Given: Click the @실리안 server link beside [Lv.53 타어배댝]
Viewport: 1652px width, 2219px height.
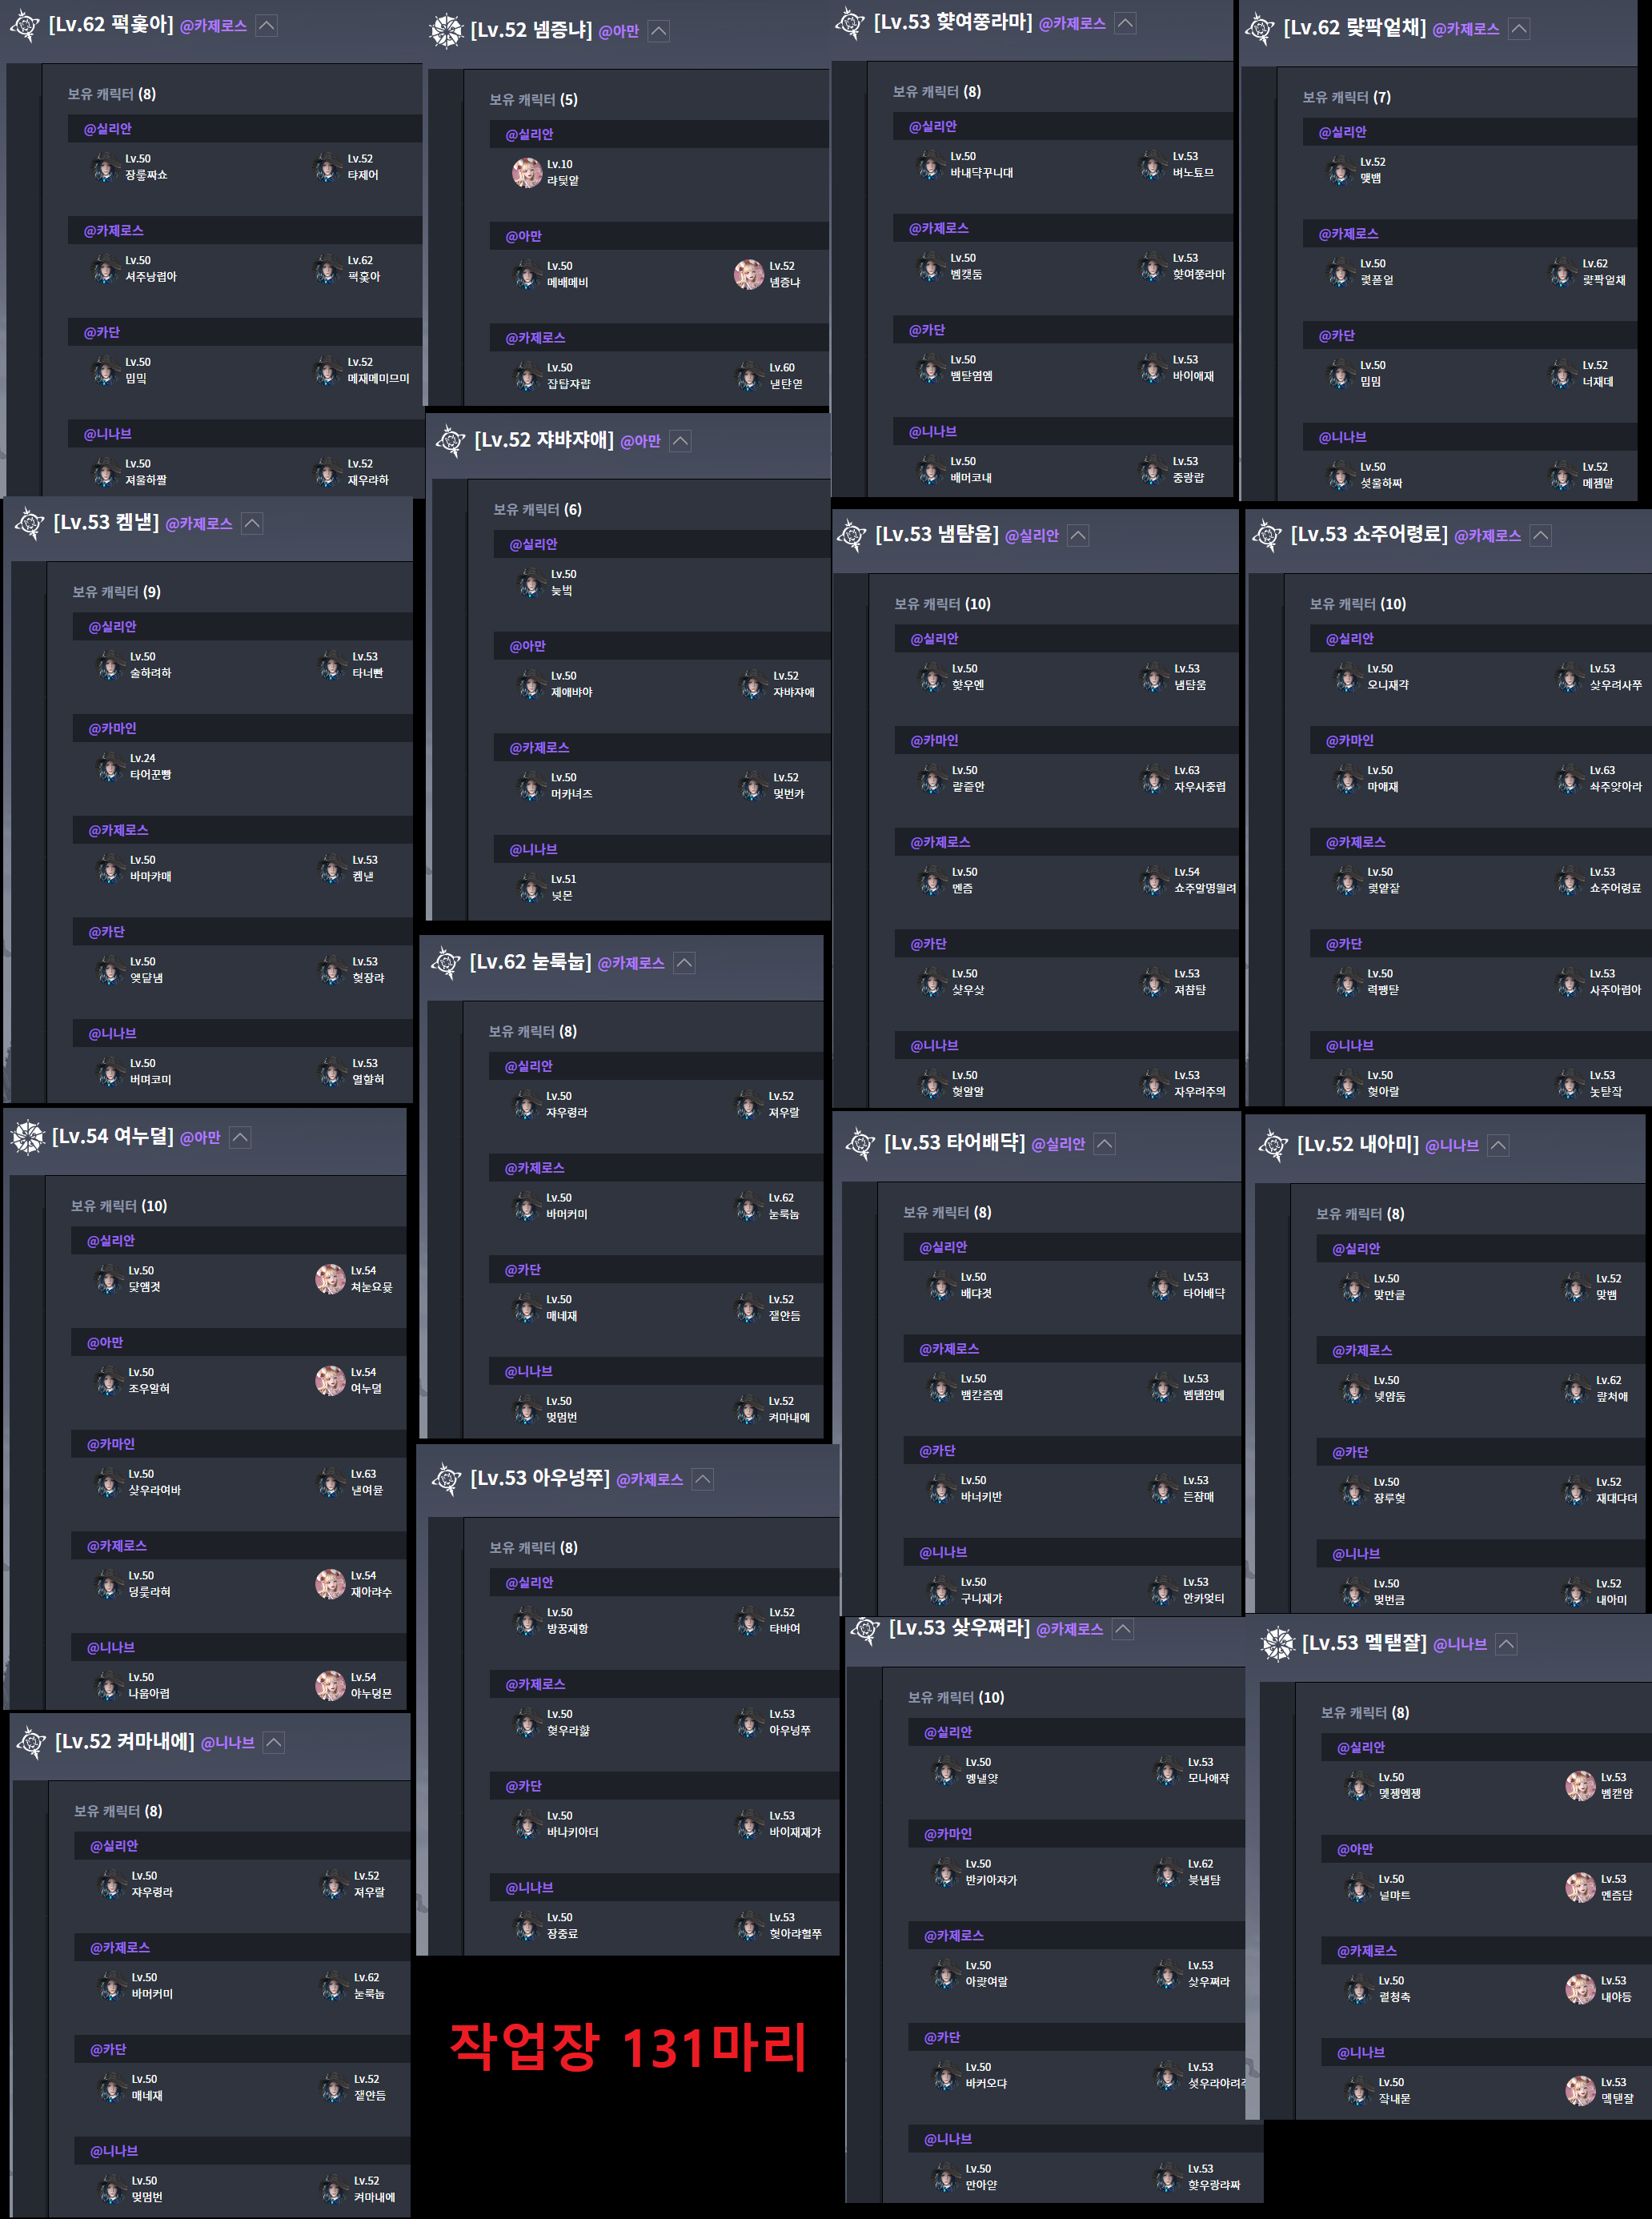Looking at the screenshot, I should 1057,1144.
